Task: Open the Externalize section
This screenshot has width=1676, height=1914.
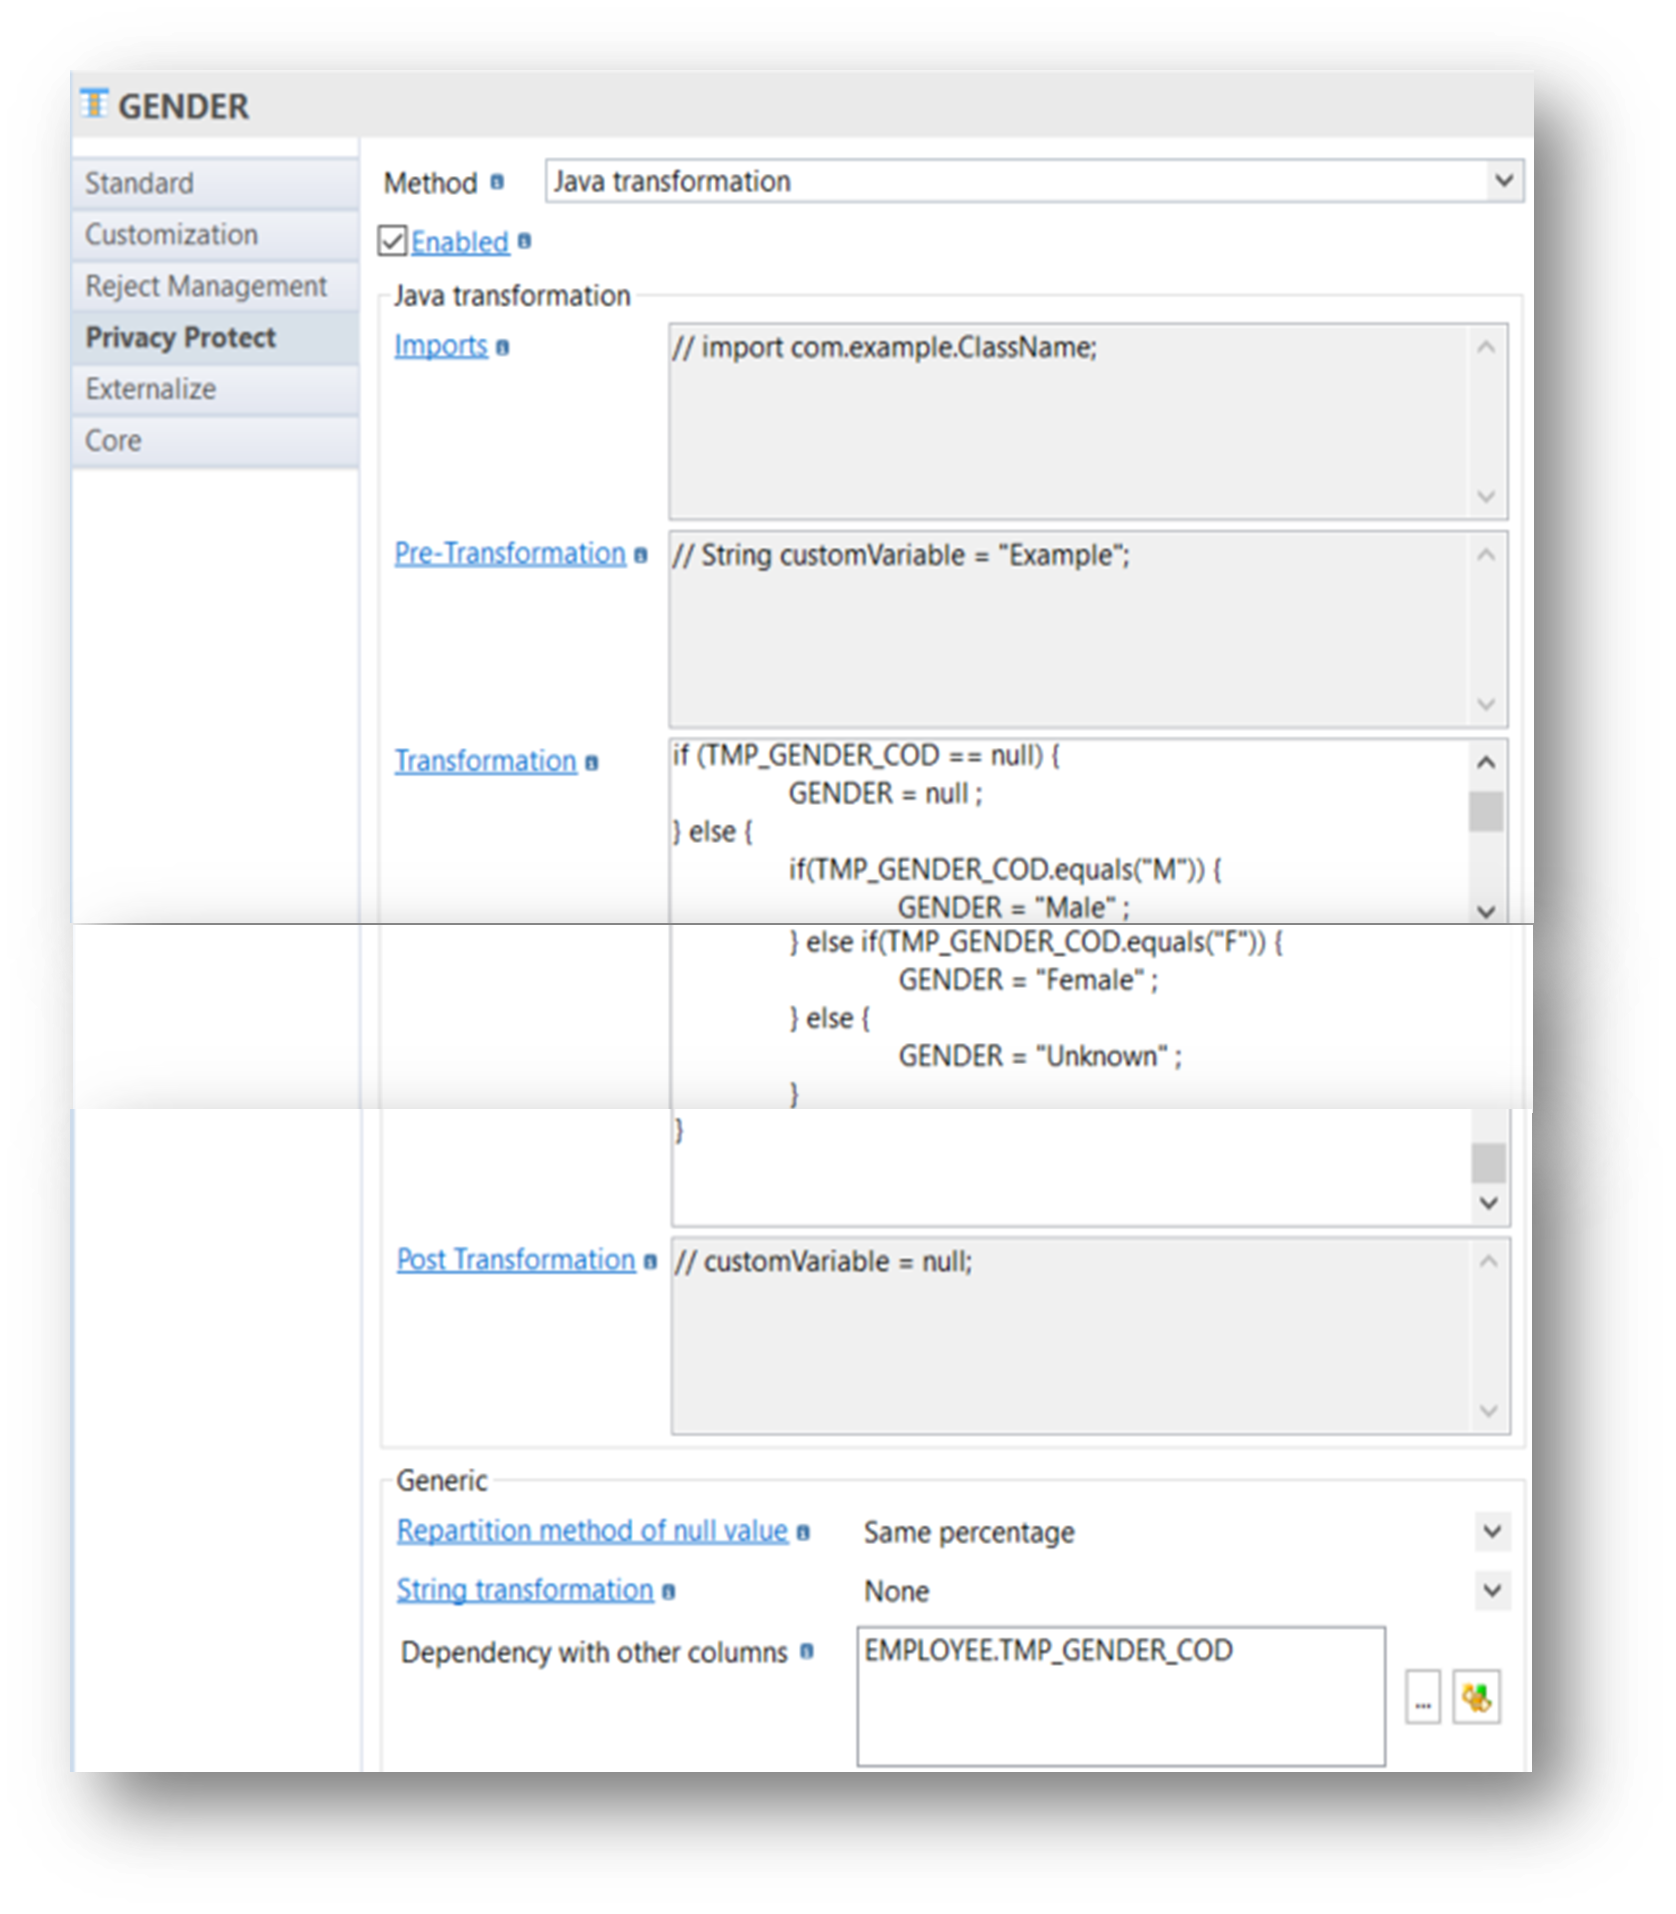Action: [x=150, y=389]
